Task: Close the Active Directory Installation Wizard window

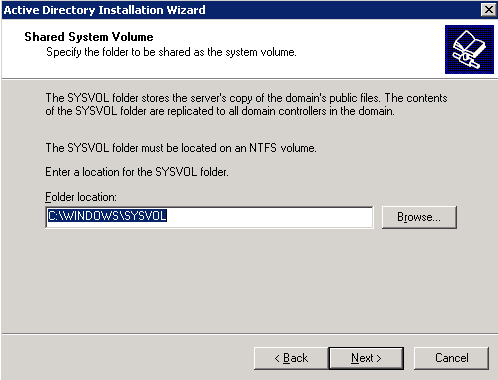Action: (x=489, y=10)
